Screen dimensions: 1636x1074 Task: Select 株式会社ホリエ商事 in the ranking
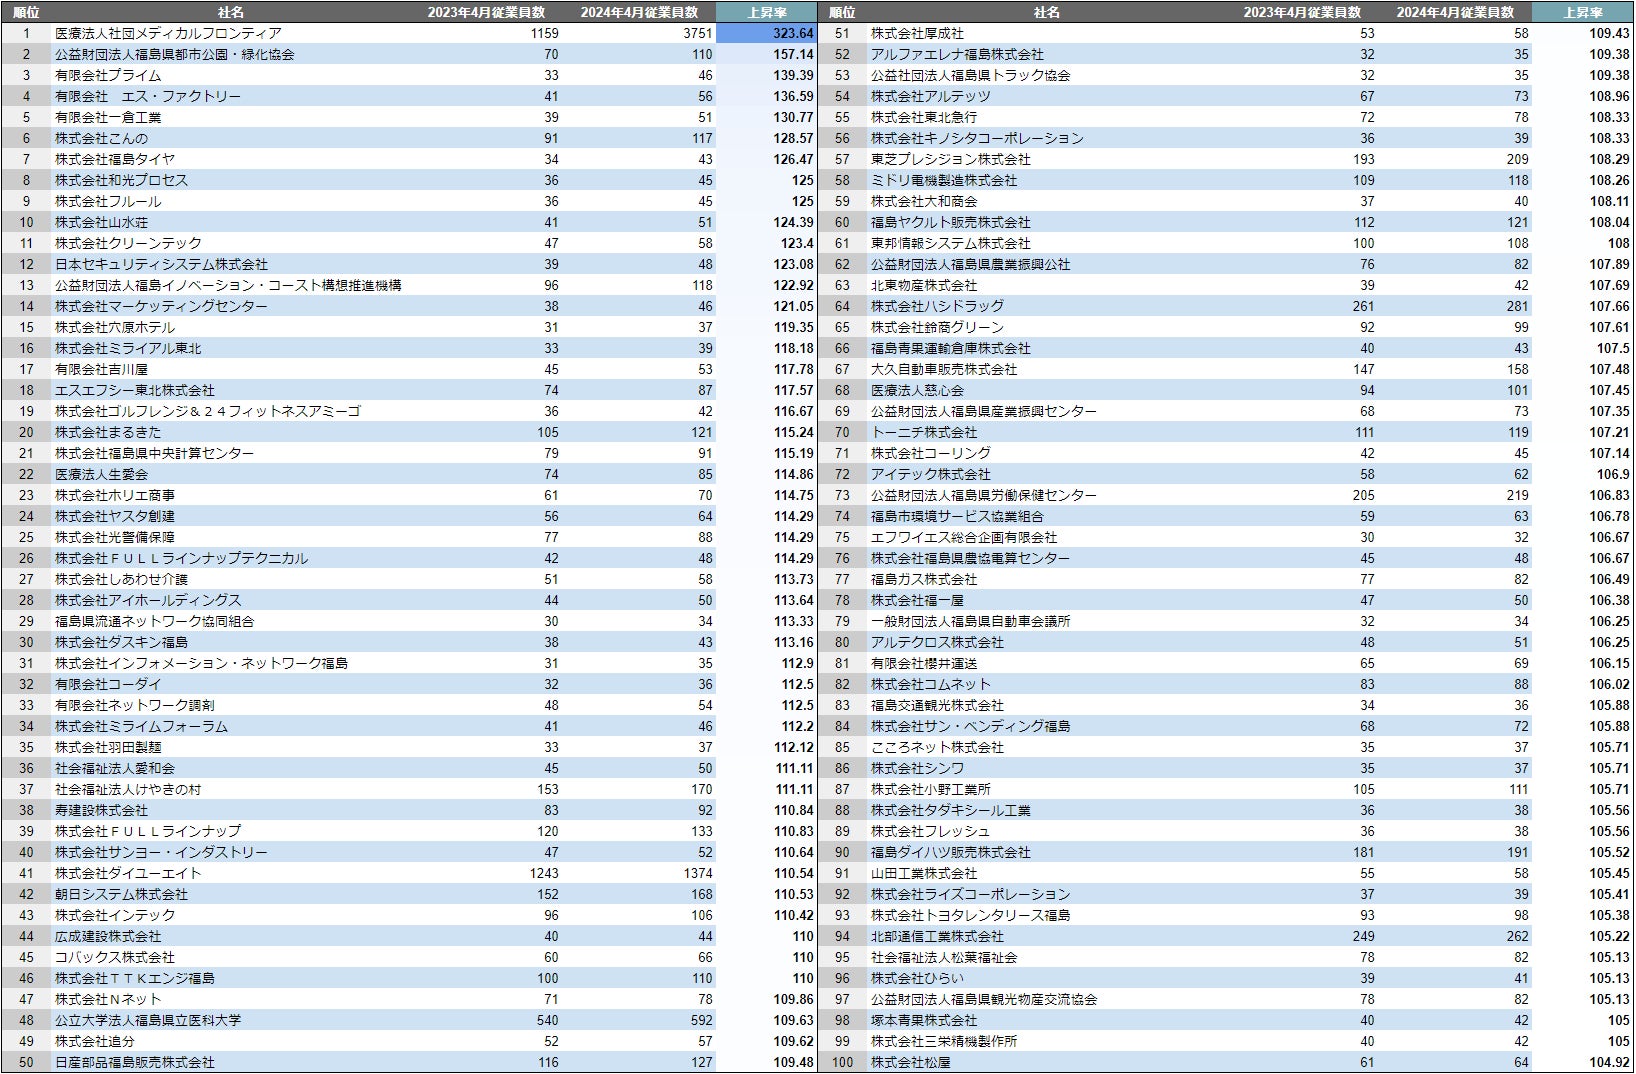(x=115, y=495)
